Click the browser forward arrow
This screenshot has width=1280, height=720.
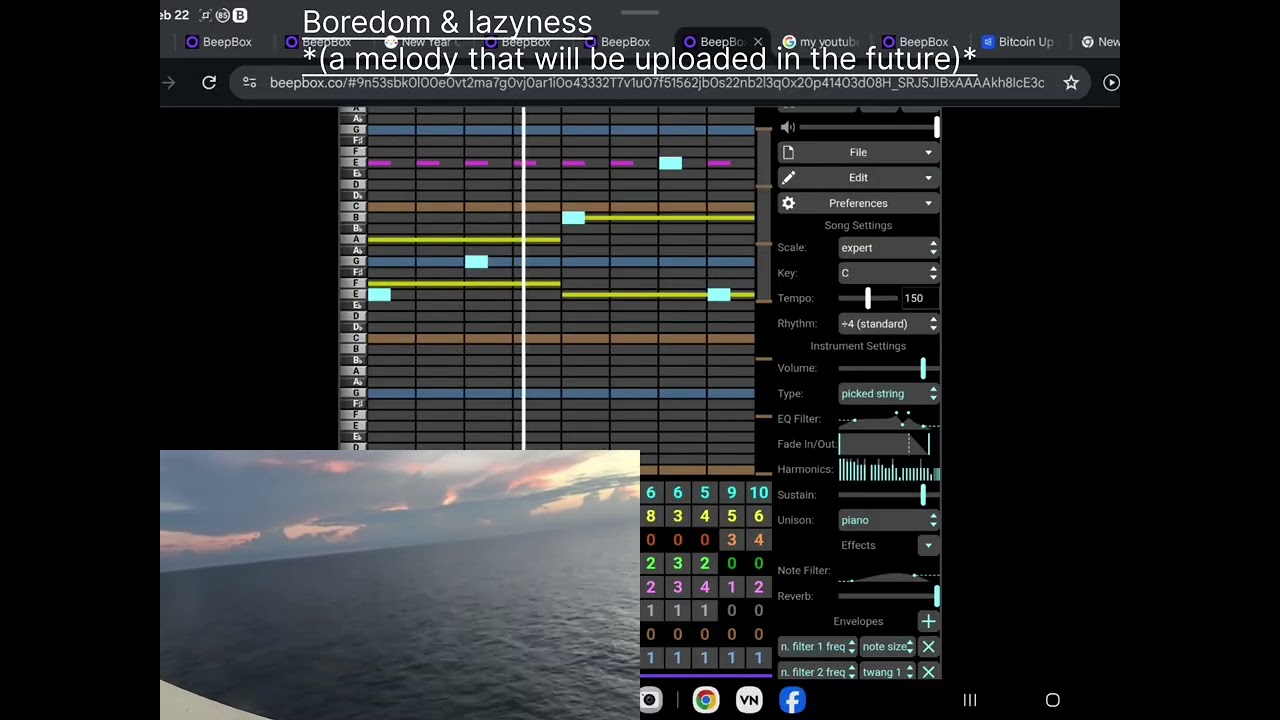(168, 83)
